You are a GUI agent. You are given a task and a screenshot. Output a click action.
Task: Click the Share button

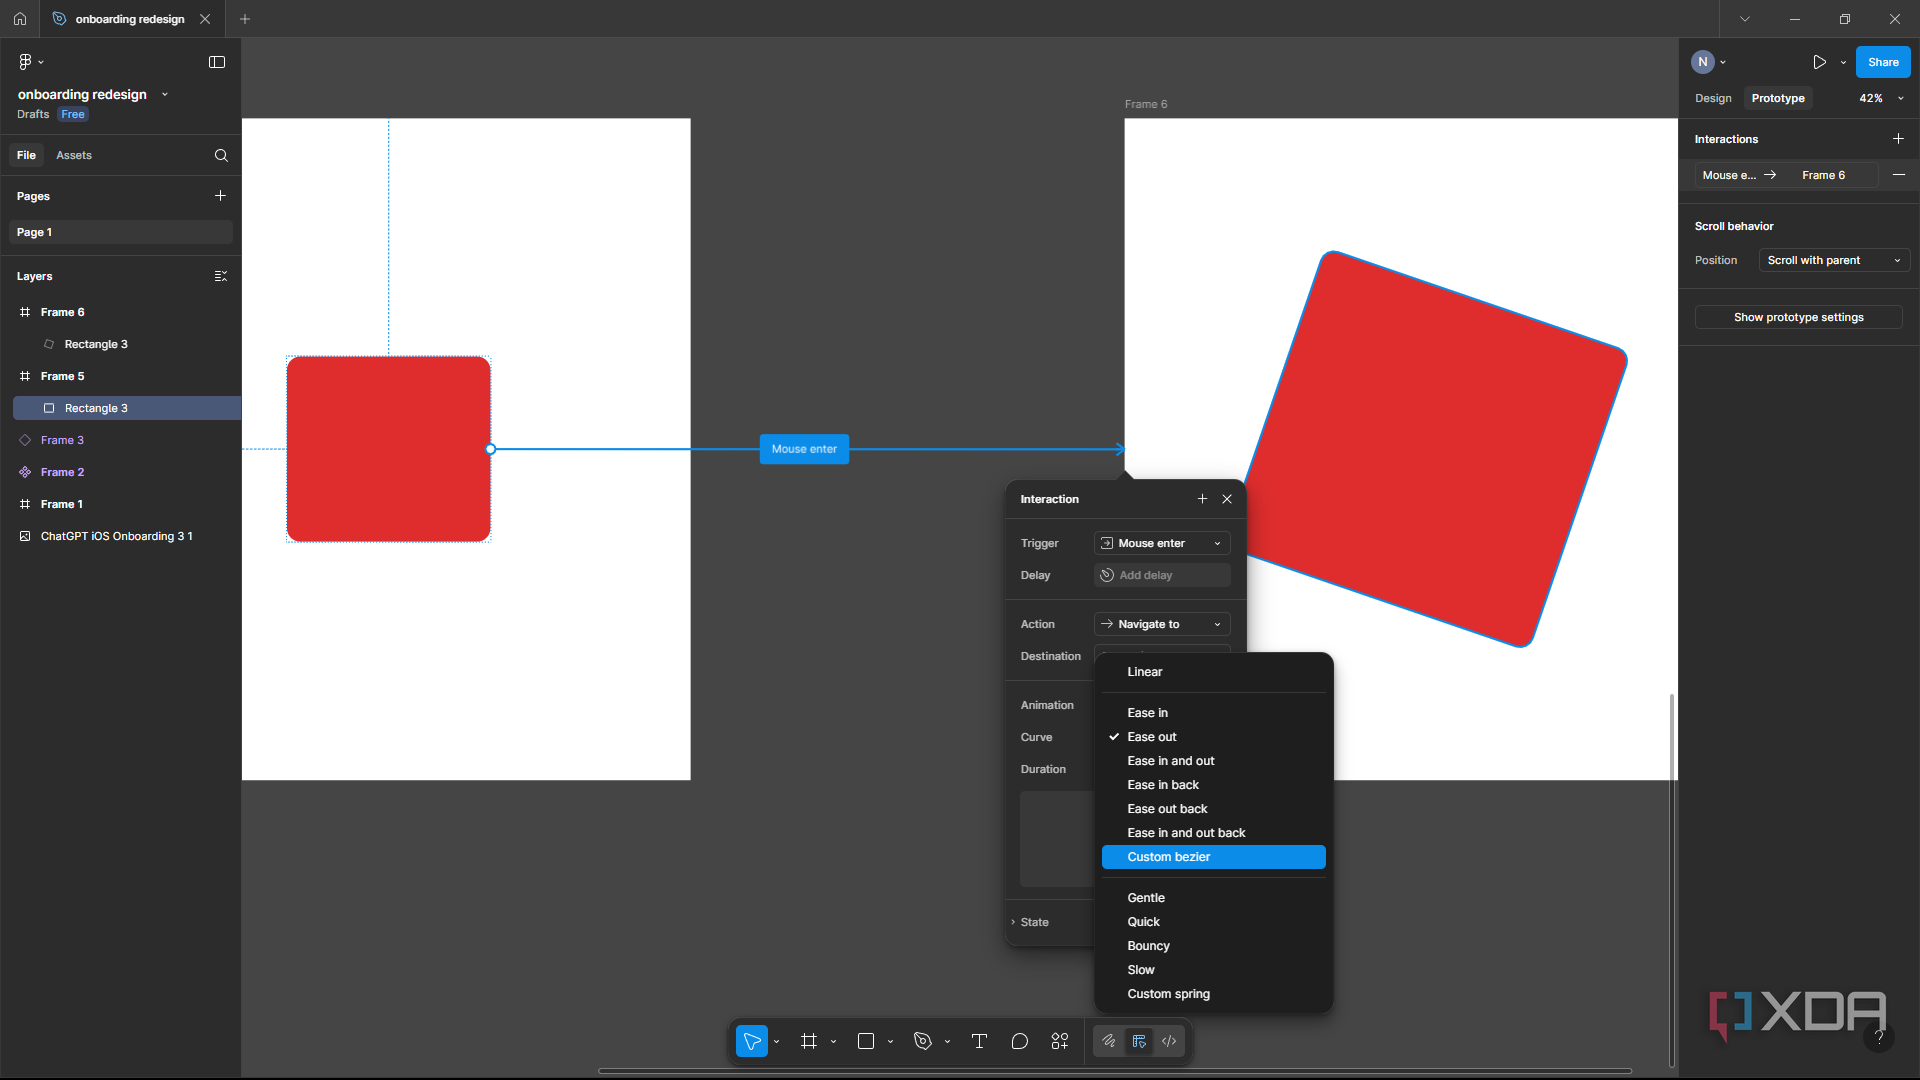tap(1883, 62)
